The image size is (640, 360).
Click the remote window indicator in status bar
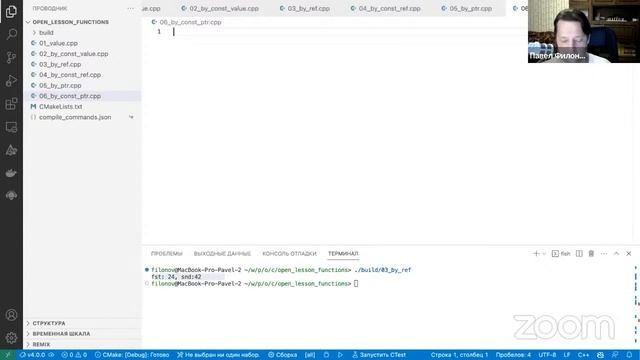pyautogui.click(x=8, y=355)
